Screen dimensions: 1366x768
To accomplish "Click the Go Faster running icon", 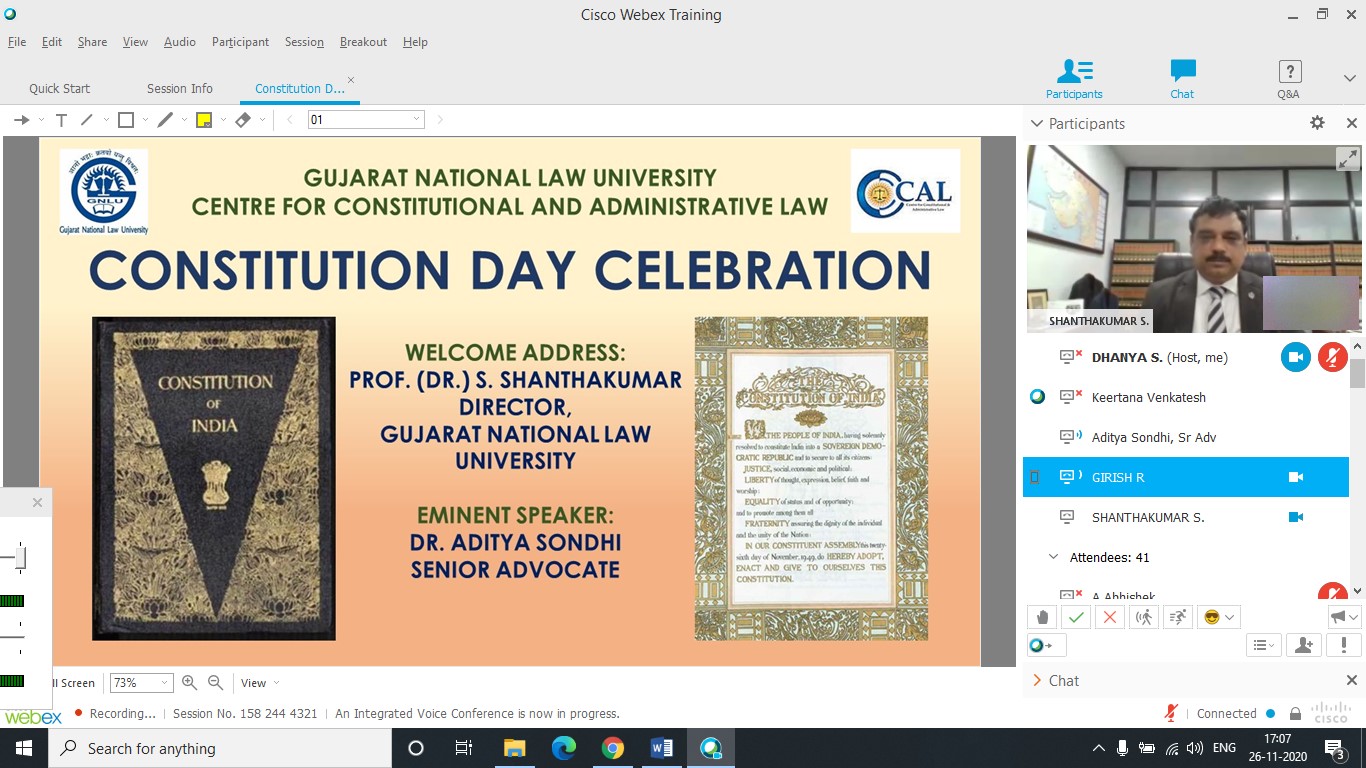I will click(x=1178, y=617).
